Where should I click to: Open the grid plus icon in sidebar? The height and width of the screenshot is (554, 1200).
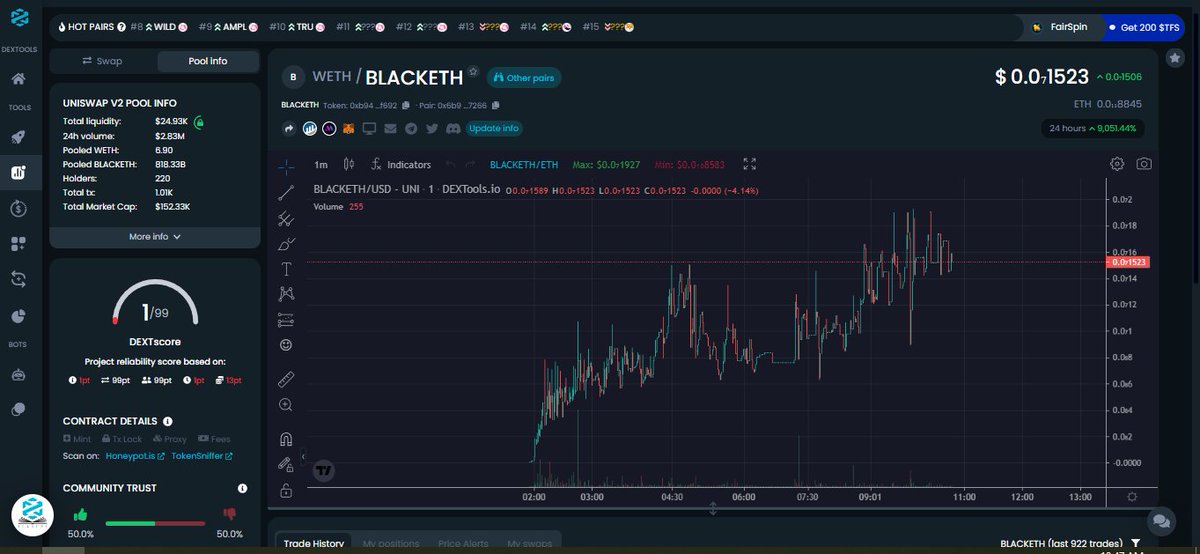pyautogui.click(x=18, y=244)
